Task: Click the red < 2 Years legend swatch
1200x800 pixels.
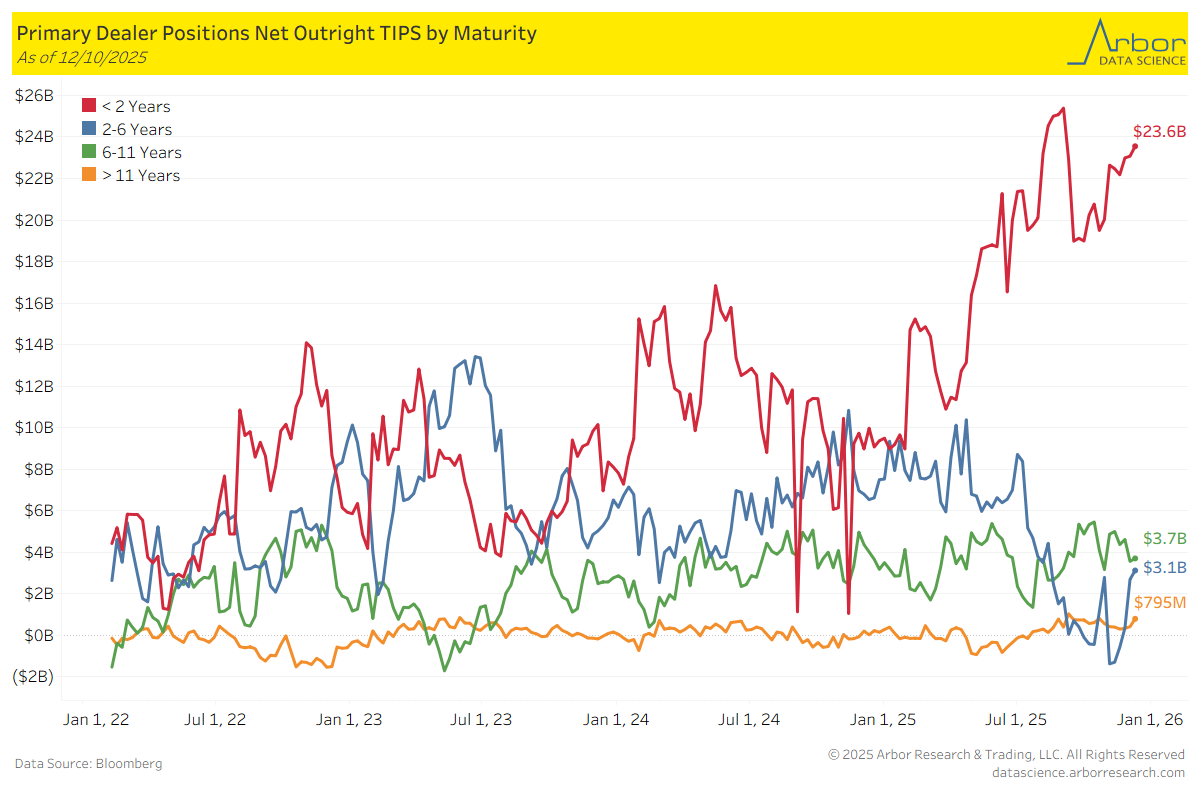Action: tap(89, 106)
